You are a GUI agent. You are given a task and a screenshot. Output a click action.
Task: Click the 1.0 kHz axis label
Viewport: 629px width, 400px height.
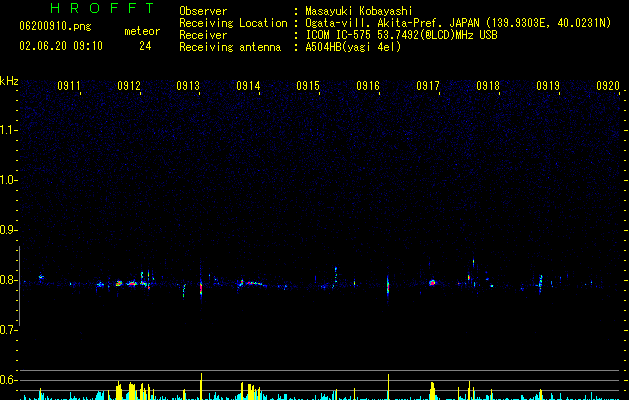(8, 180)
